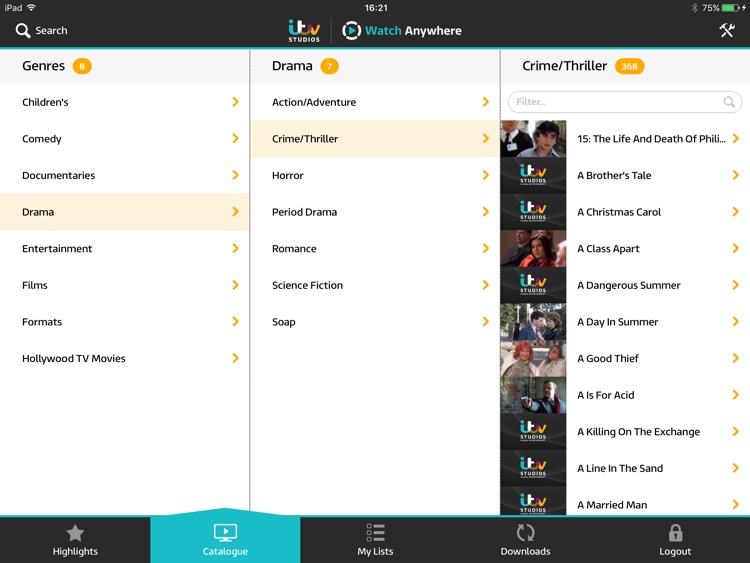The height and width of the screenshot is (563, 750).
Task: Tap the Watch Anywhere play icon
Action: tap(352, 31)
